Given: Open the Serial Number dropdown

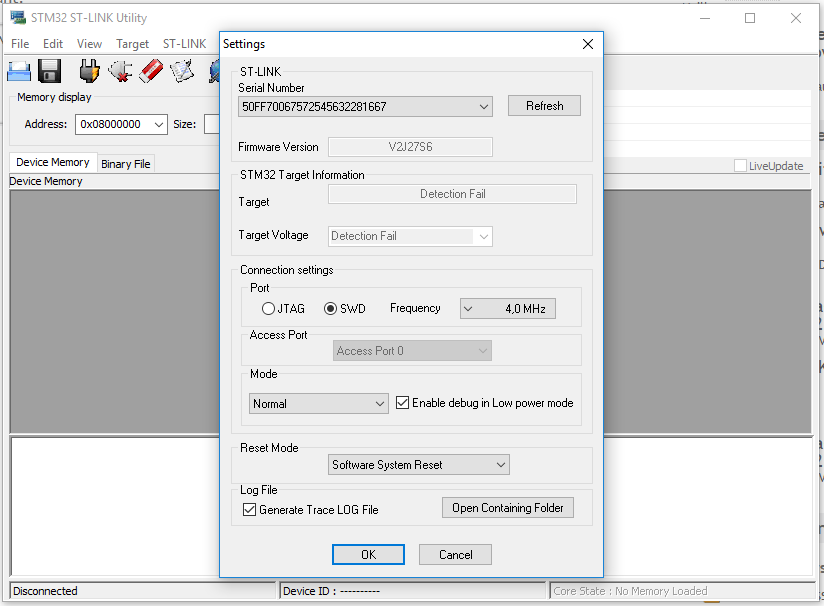Looking at the screenshot, I should click(x=365, y=107).
